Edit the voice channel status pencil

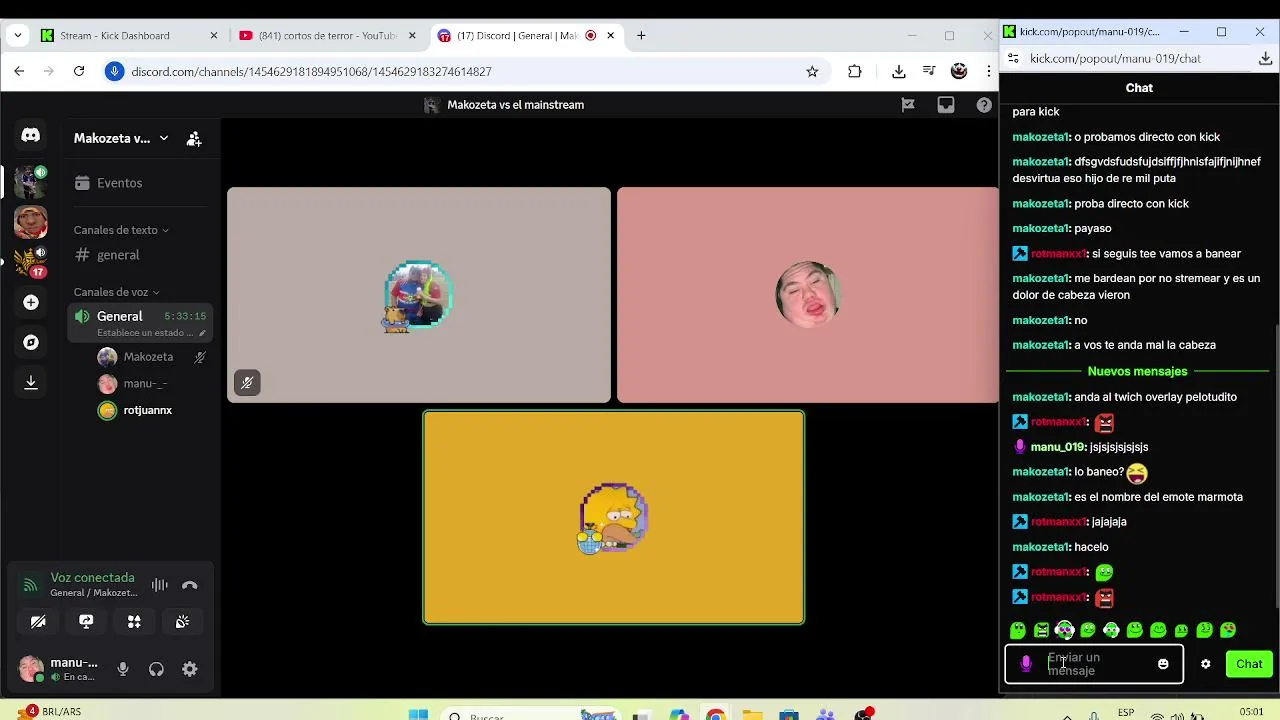pyautogui.click(x=202, y=333)
